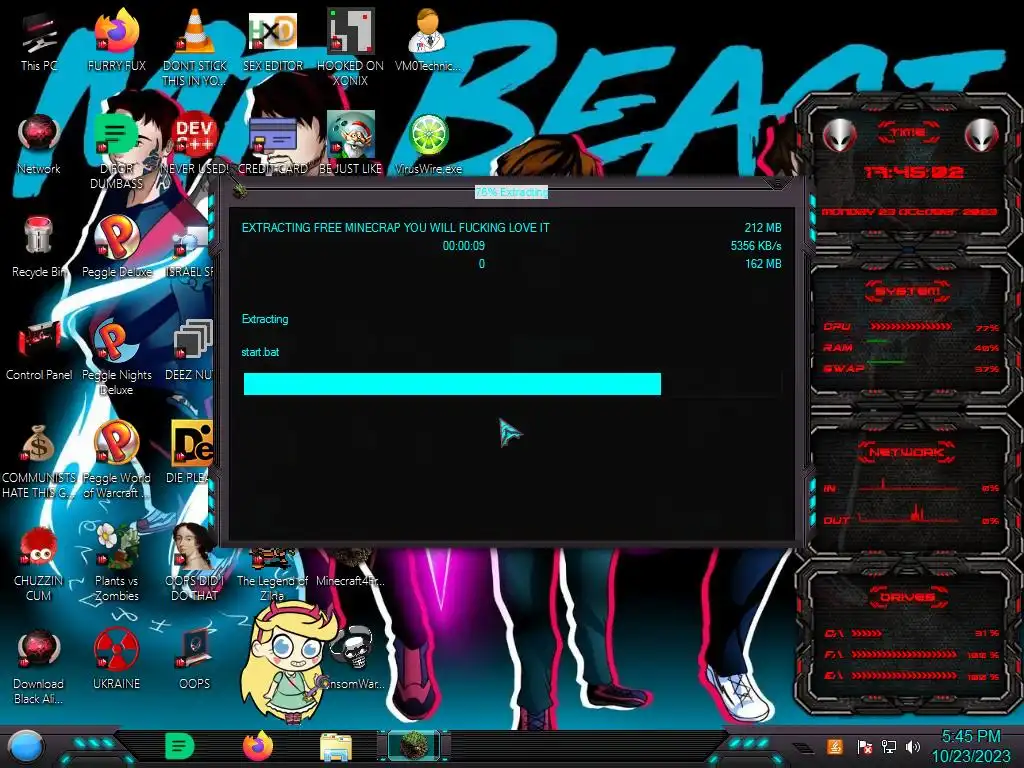This screenshot has height=768, width=1024.
Task: Click the C:\ drive meter in the DRIVES widget
Action: pos(910,633)
